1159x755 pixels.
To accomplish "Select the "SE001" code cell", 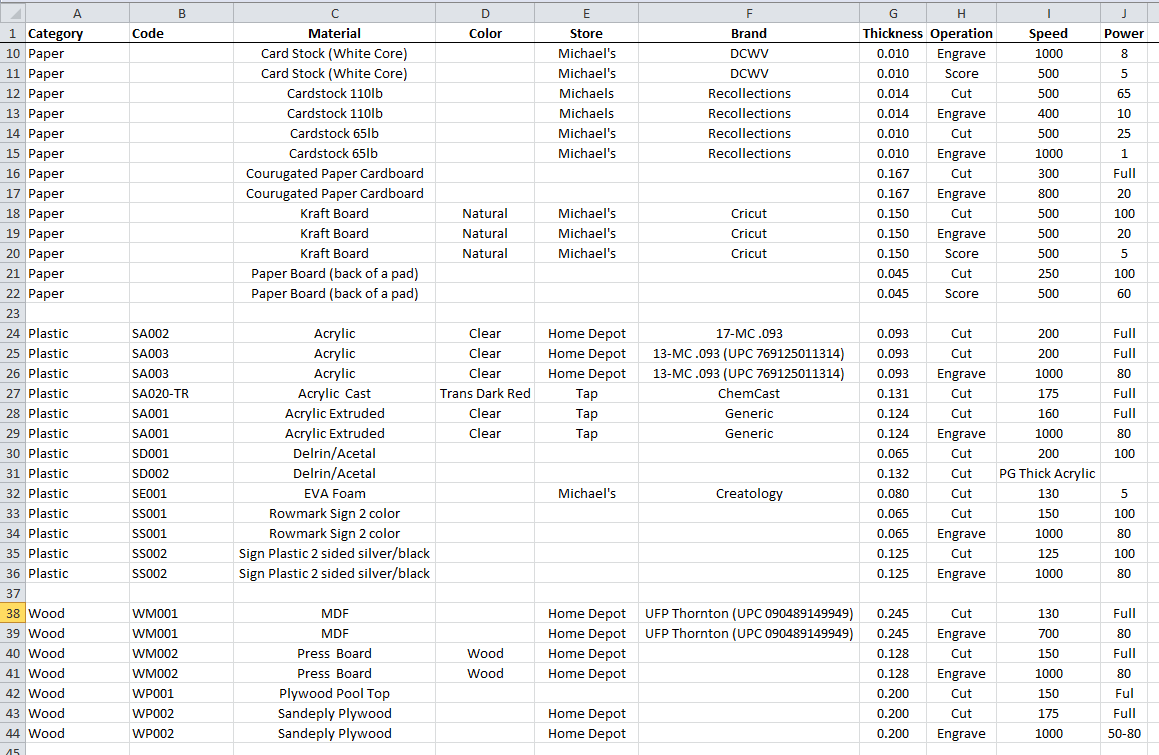I will [182, 494].
